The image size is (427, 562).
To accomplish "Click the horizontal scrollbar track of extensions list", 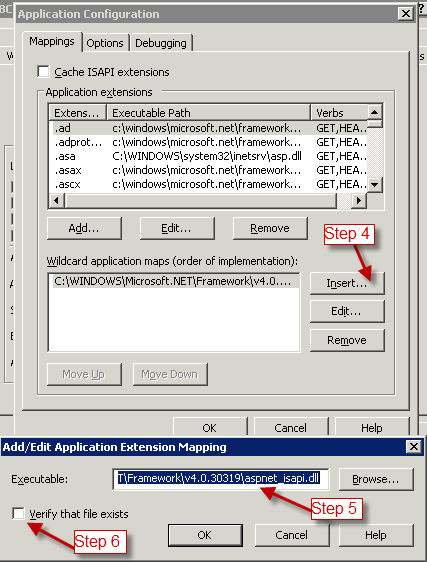I will 200,200.
